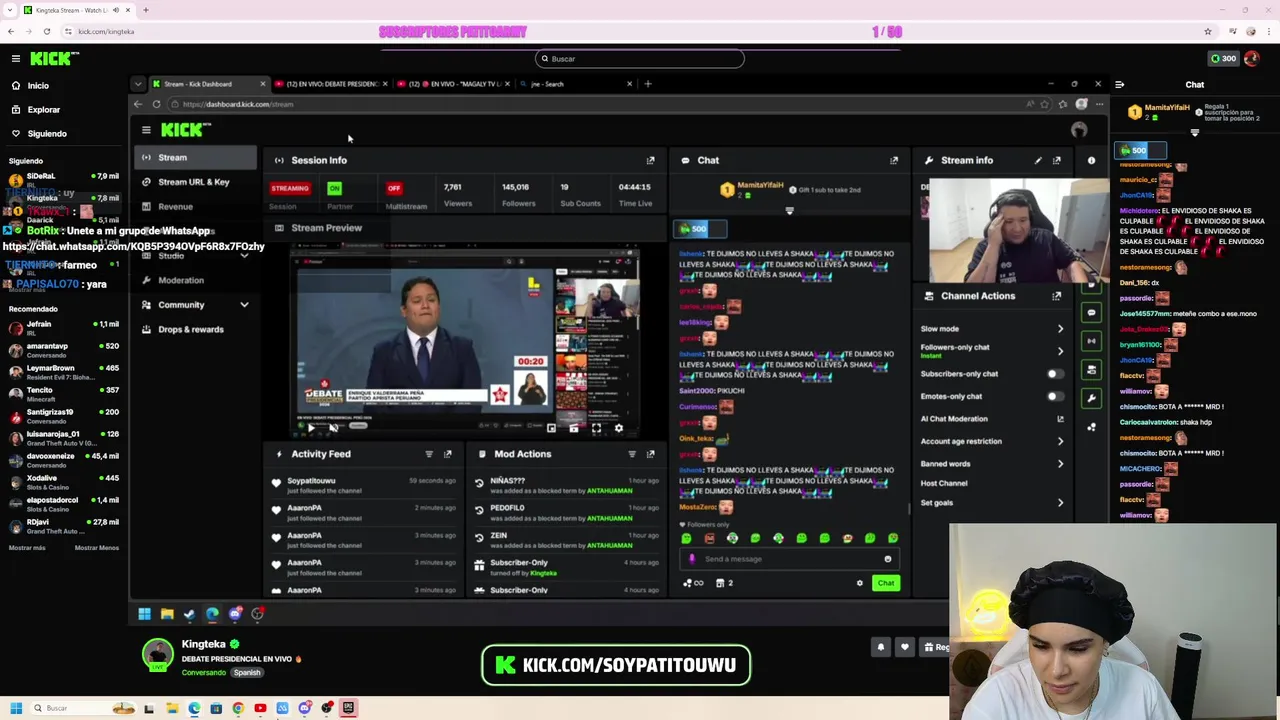Image resolution: width=1280 pixels, height=720 pixels.
Task: Click Mostrar Menos link
Action: 96,548
